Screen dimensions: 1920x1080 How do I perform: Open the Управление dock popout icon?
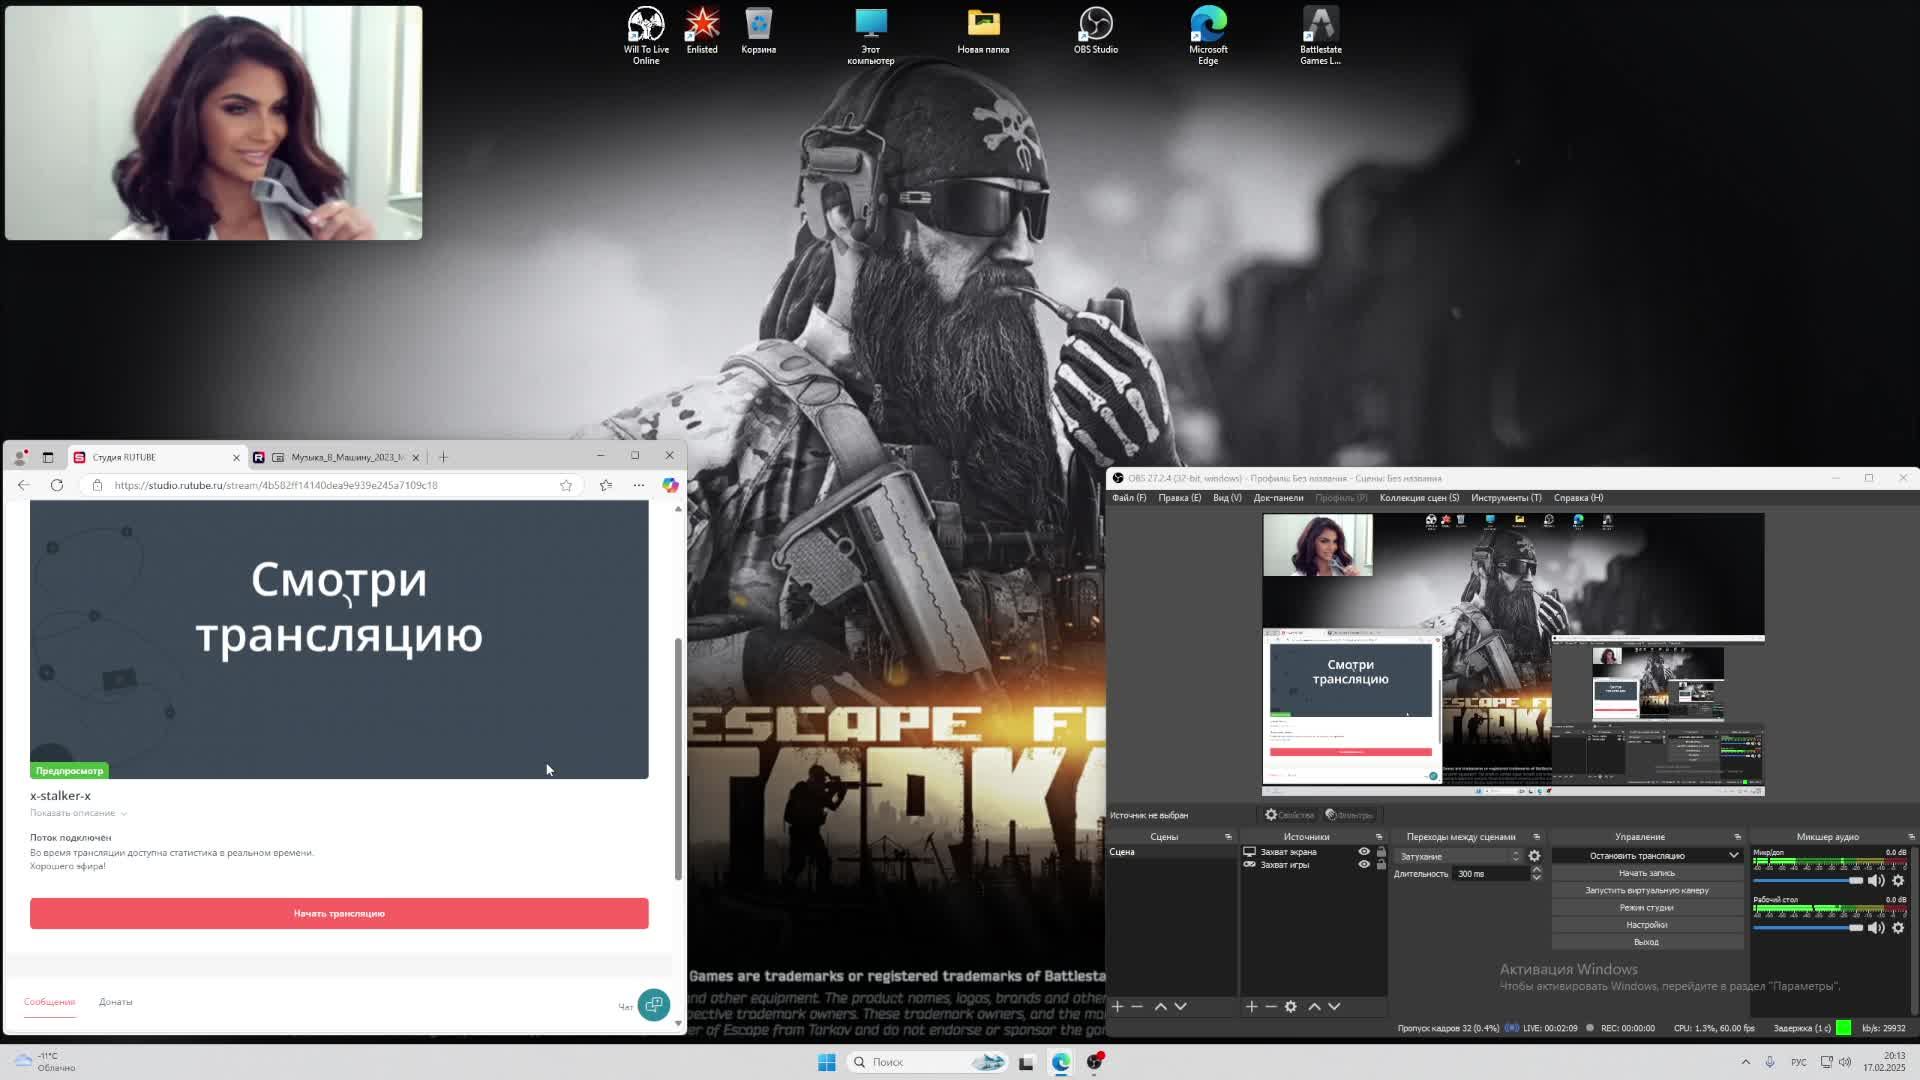1738,837
